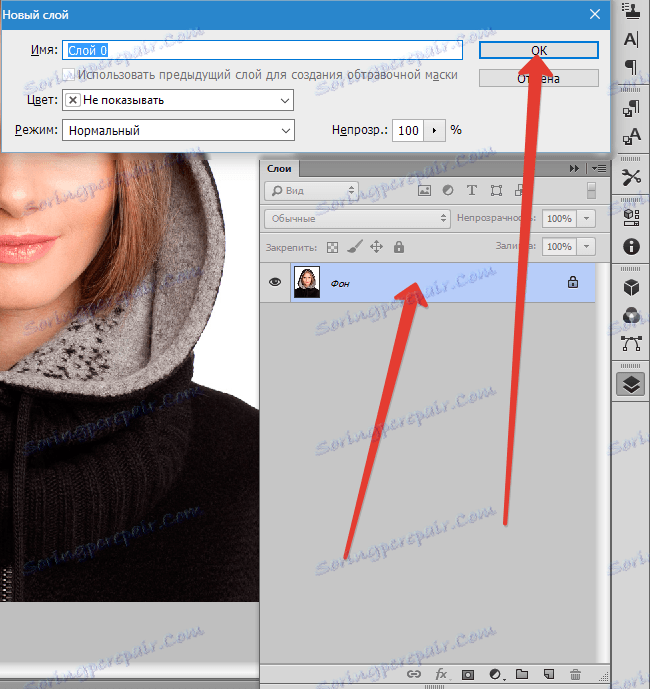Filter for adjustment layers
Screen dimensions: 650x689
tap(448, 190)
